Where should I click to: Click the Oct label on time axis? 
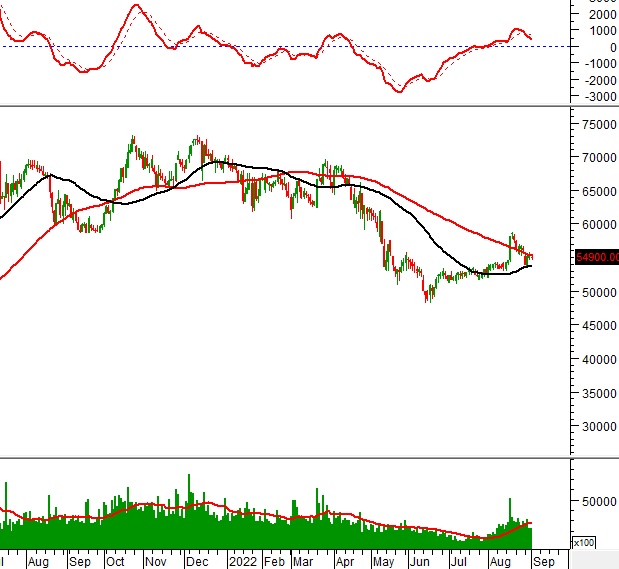coord(115,561)
